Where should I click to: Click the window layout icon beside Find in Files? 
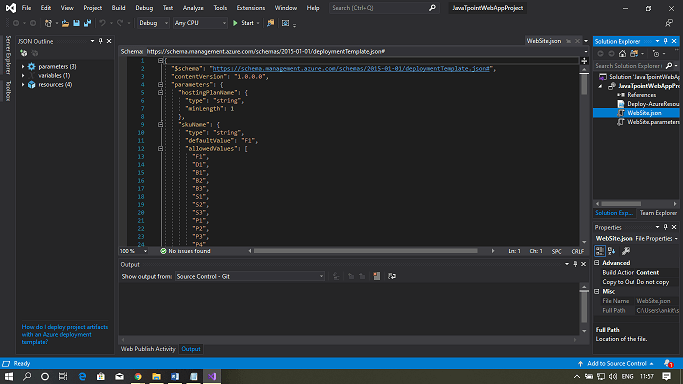(x=285, y=23)
